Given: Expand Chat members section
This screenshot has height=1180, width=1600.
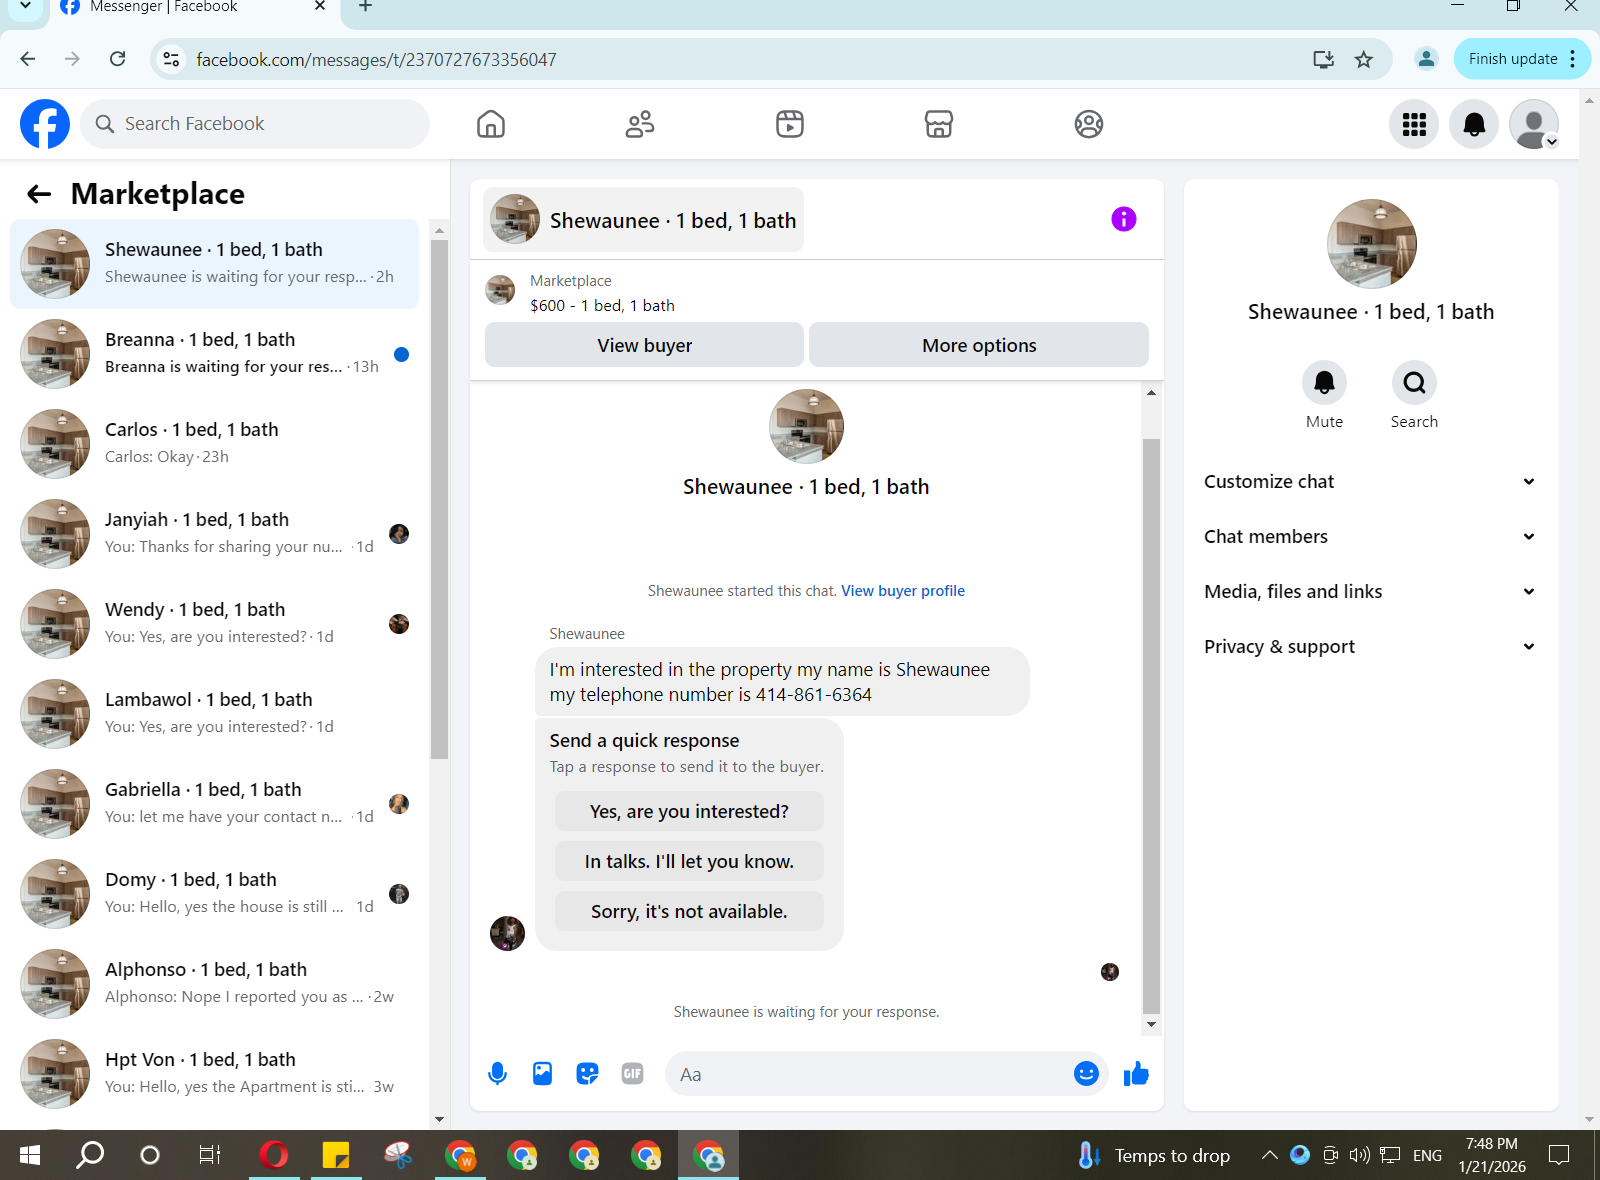Looking at the screenshot, I should click(x=1370, y=537).
